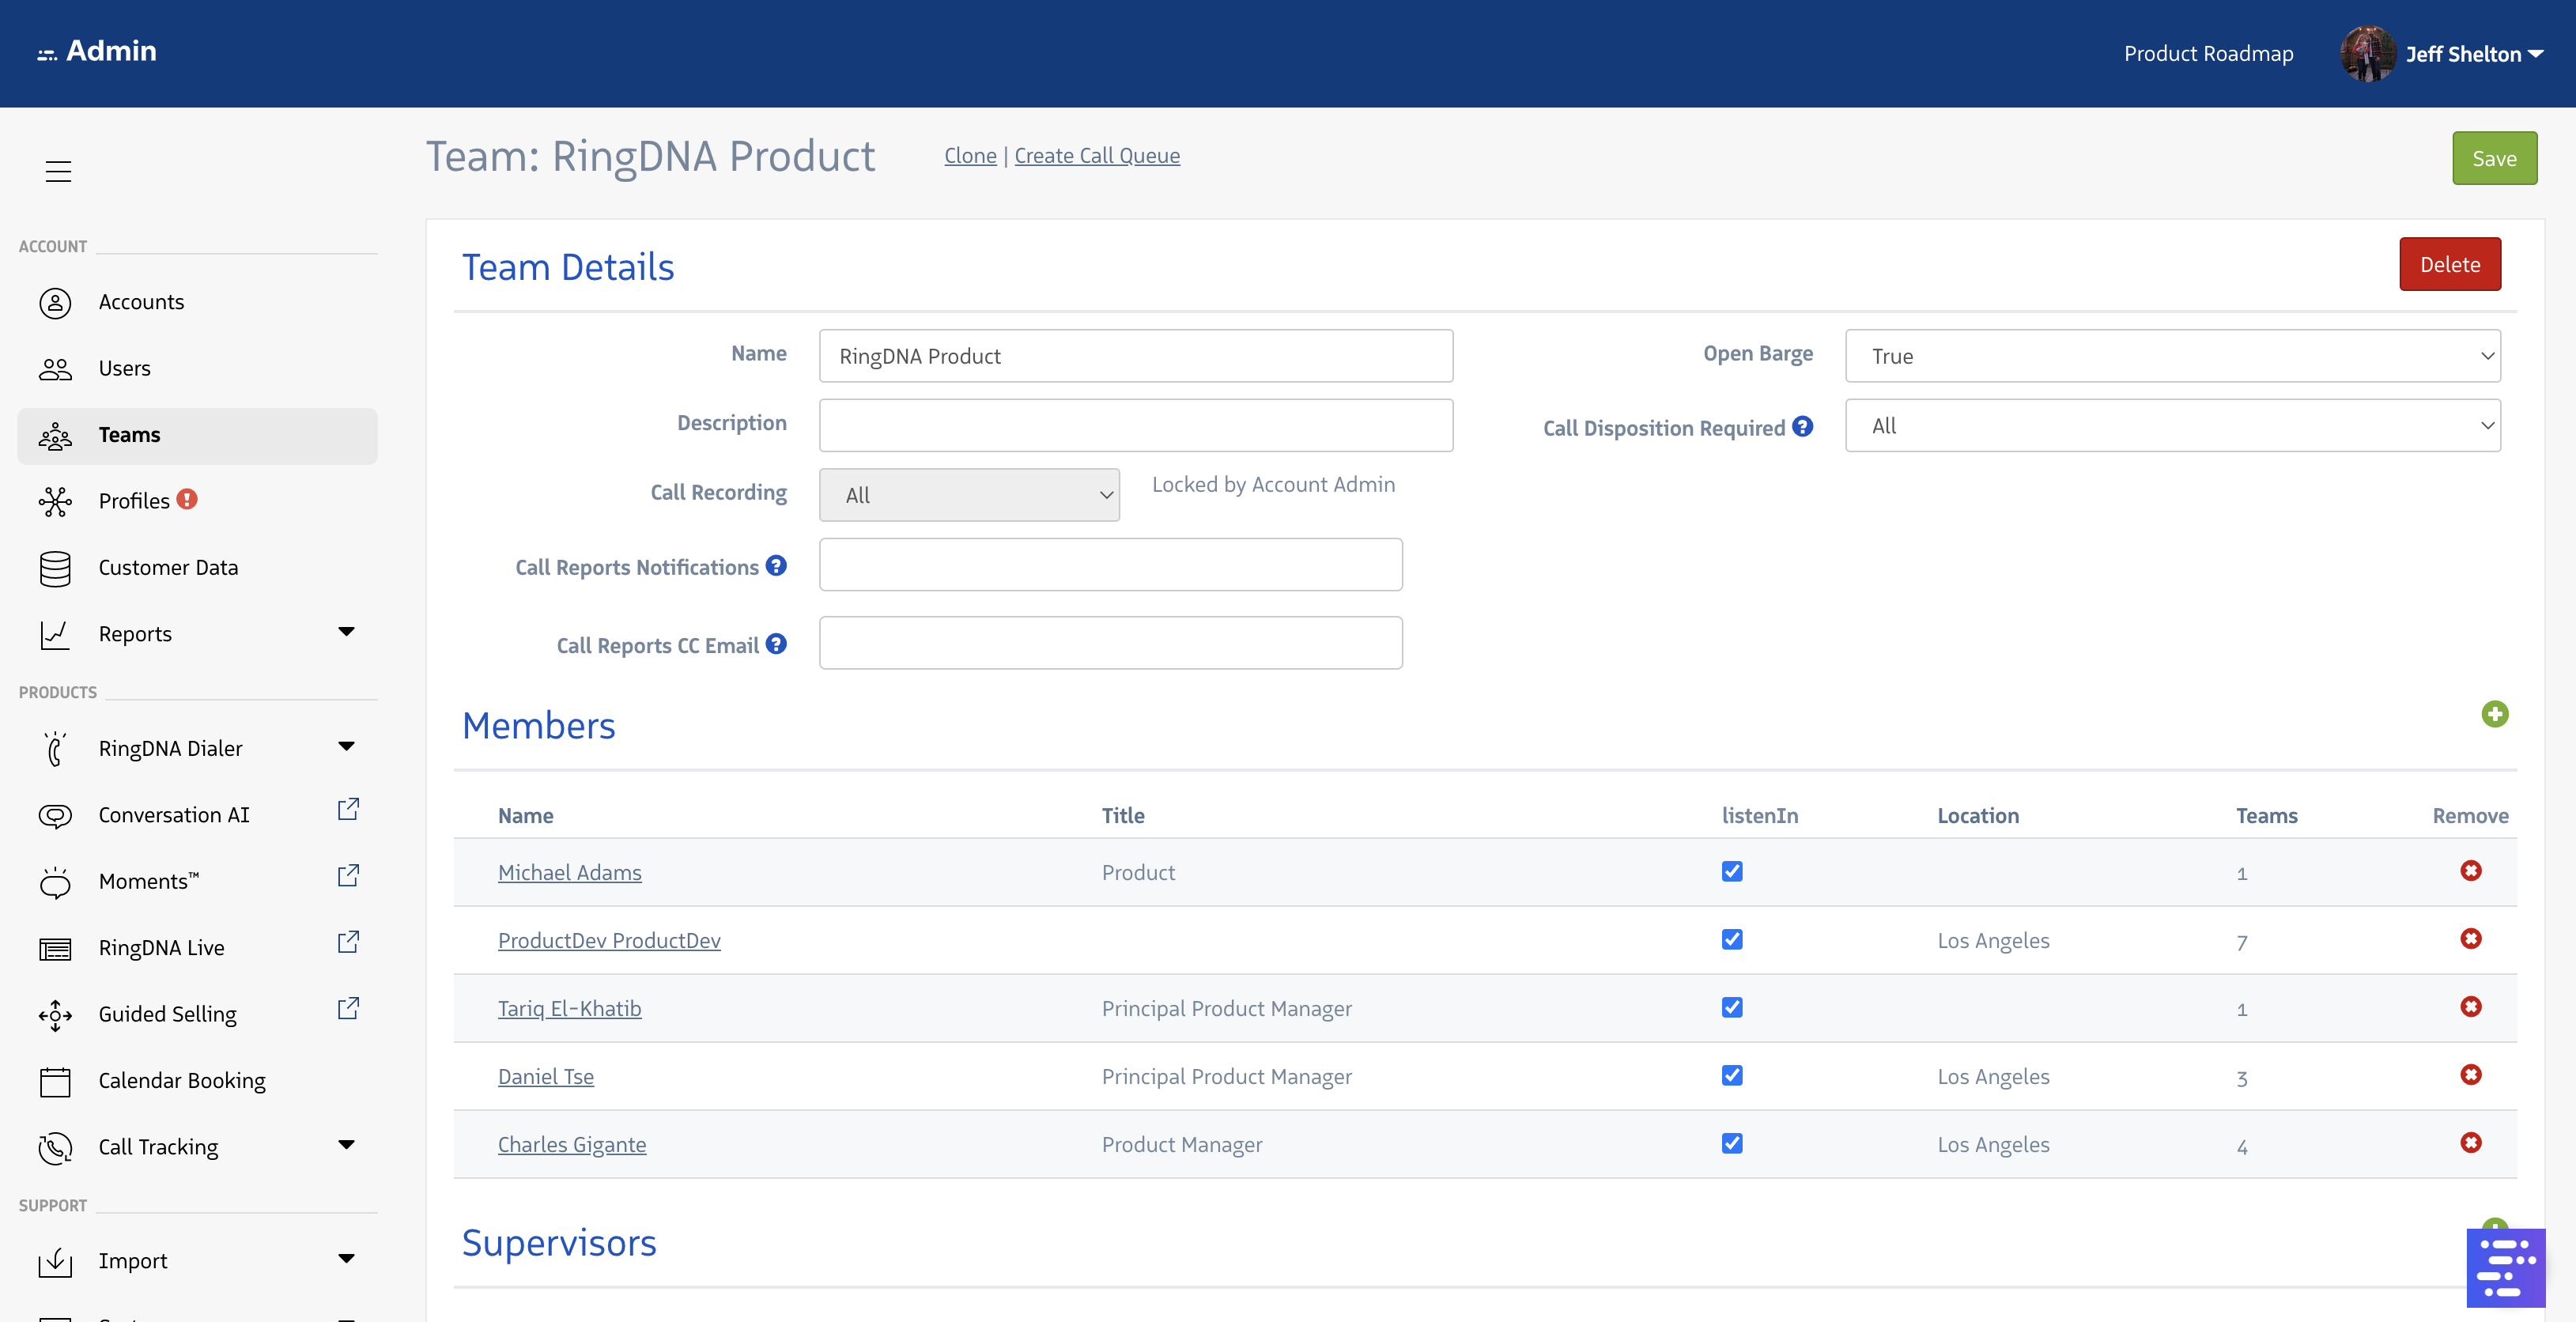
Task: Open Users in the sidebar
Action: [x=124, y=368]
